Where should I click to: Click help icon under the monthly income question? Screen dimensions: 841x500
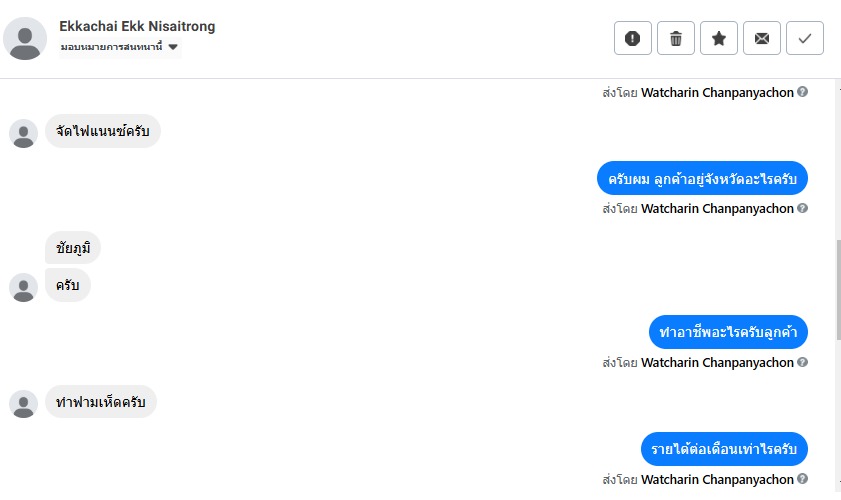pos(803,479)
